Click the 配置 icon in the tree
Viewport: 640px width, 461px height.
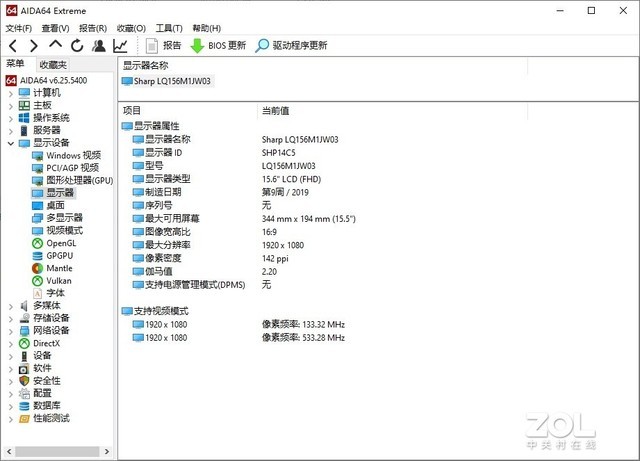pyautogui.click(x=24, y=394)
